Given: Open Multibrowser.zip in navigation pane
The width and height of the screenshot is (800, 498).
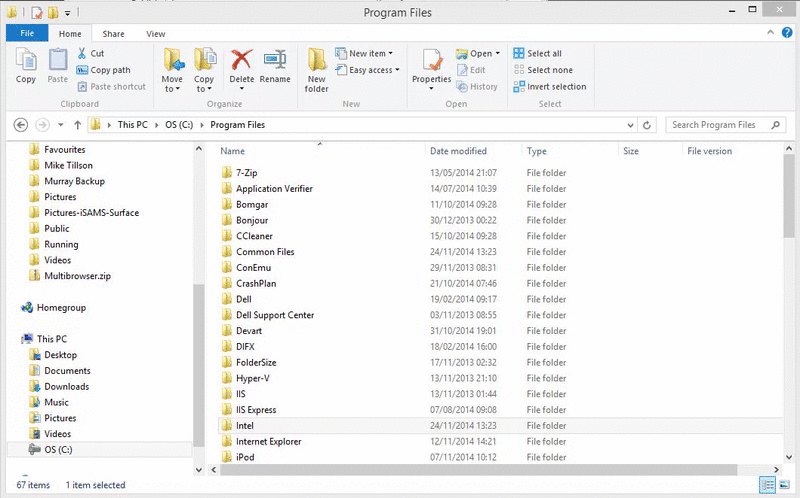Looking at the screenshot, I should pyautogui.click(x=70, y=276).
